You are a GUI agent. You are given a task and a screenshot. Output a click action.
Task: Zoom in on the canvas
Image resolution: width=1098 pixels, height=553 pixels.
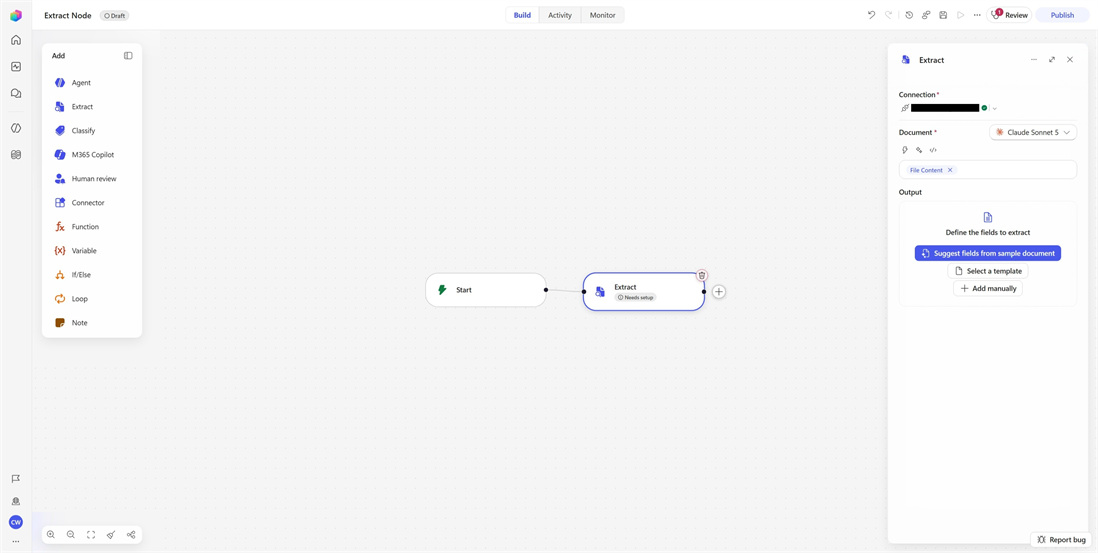[51, 535]
